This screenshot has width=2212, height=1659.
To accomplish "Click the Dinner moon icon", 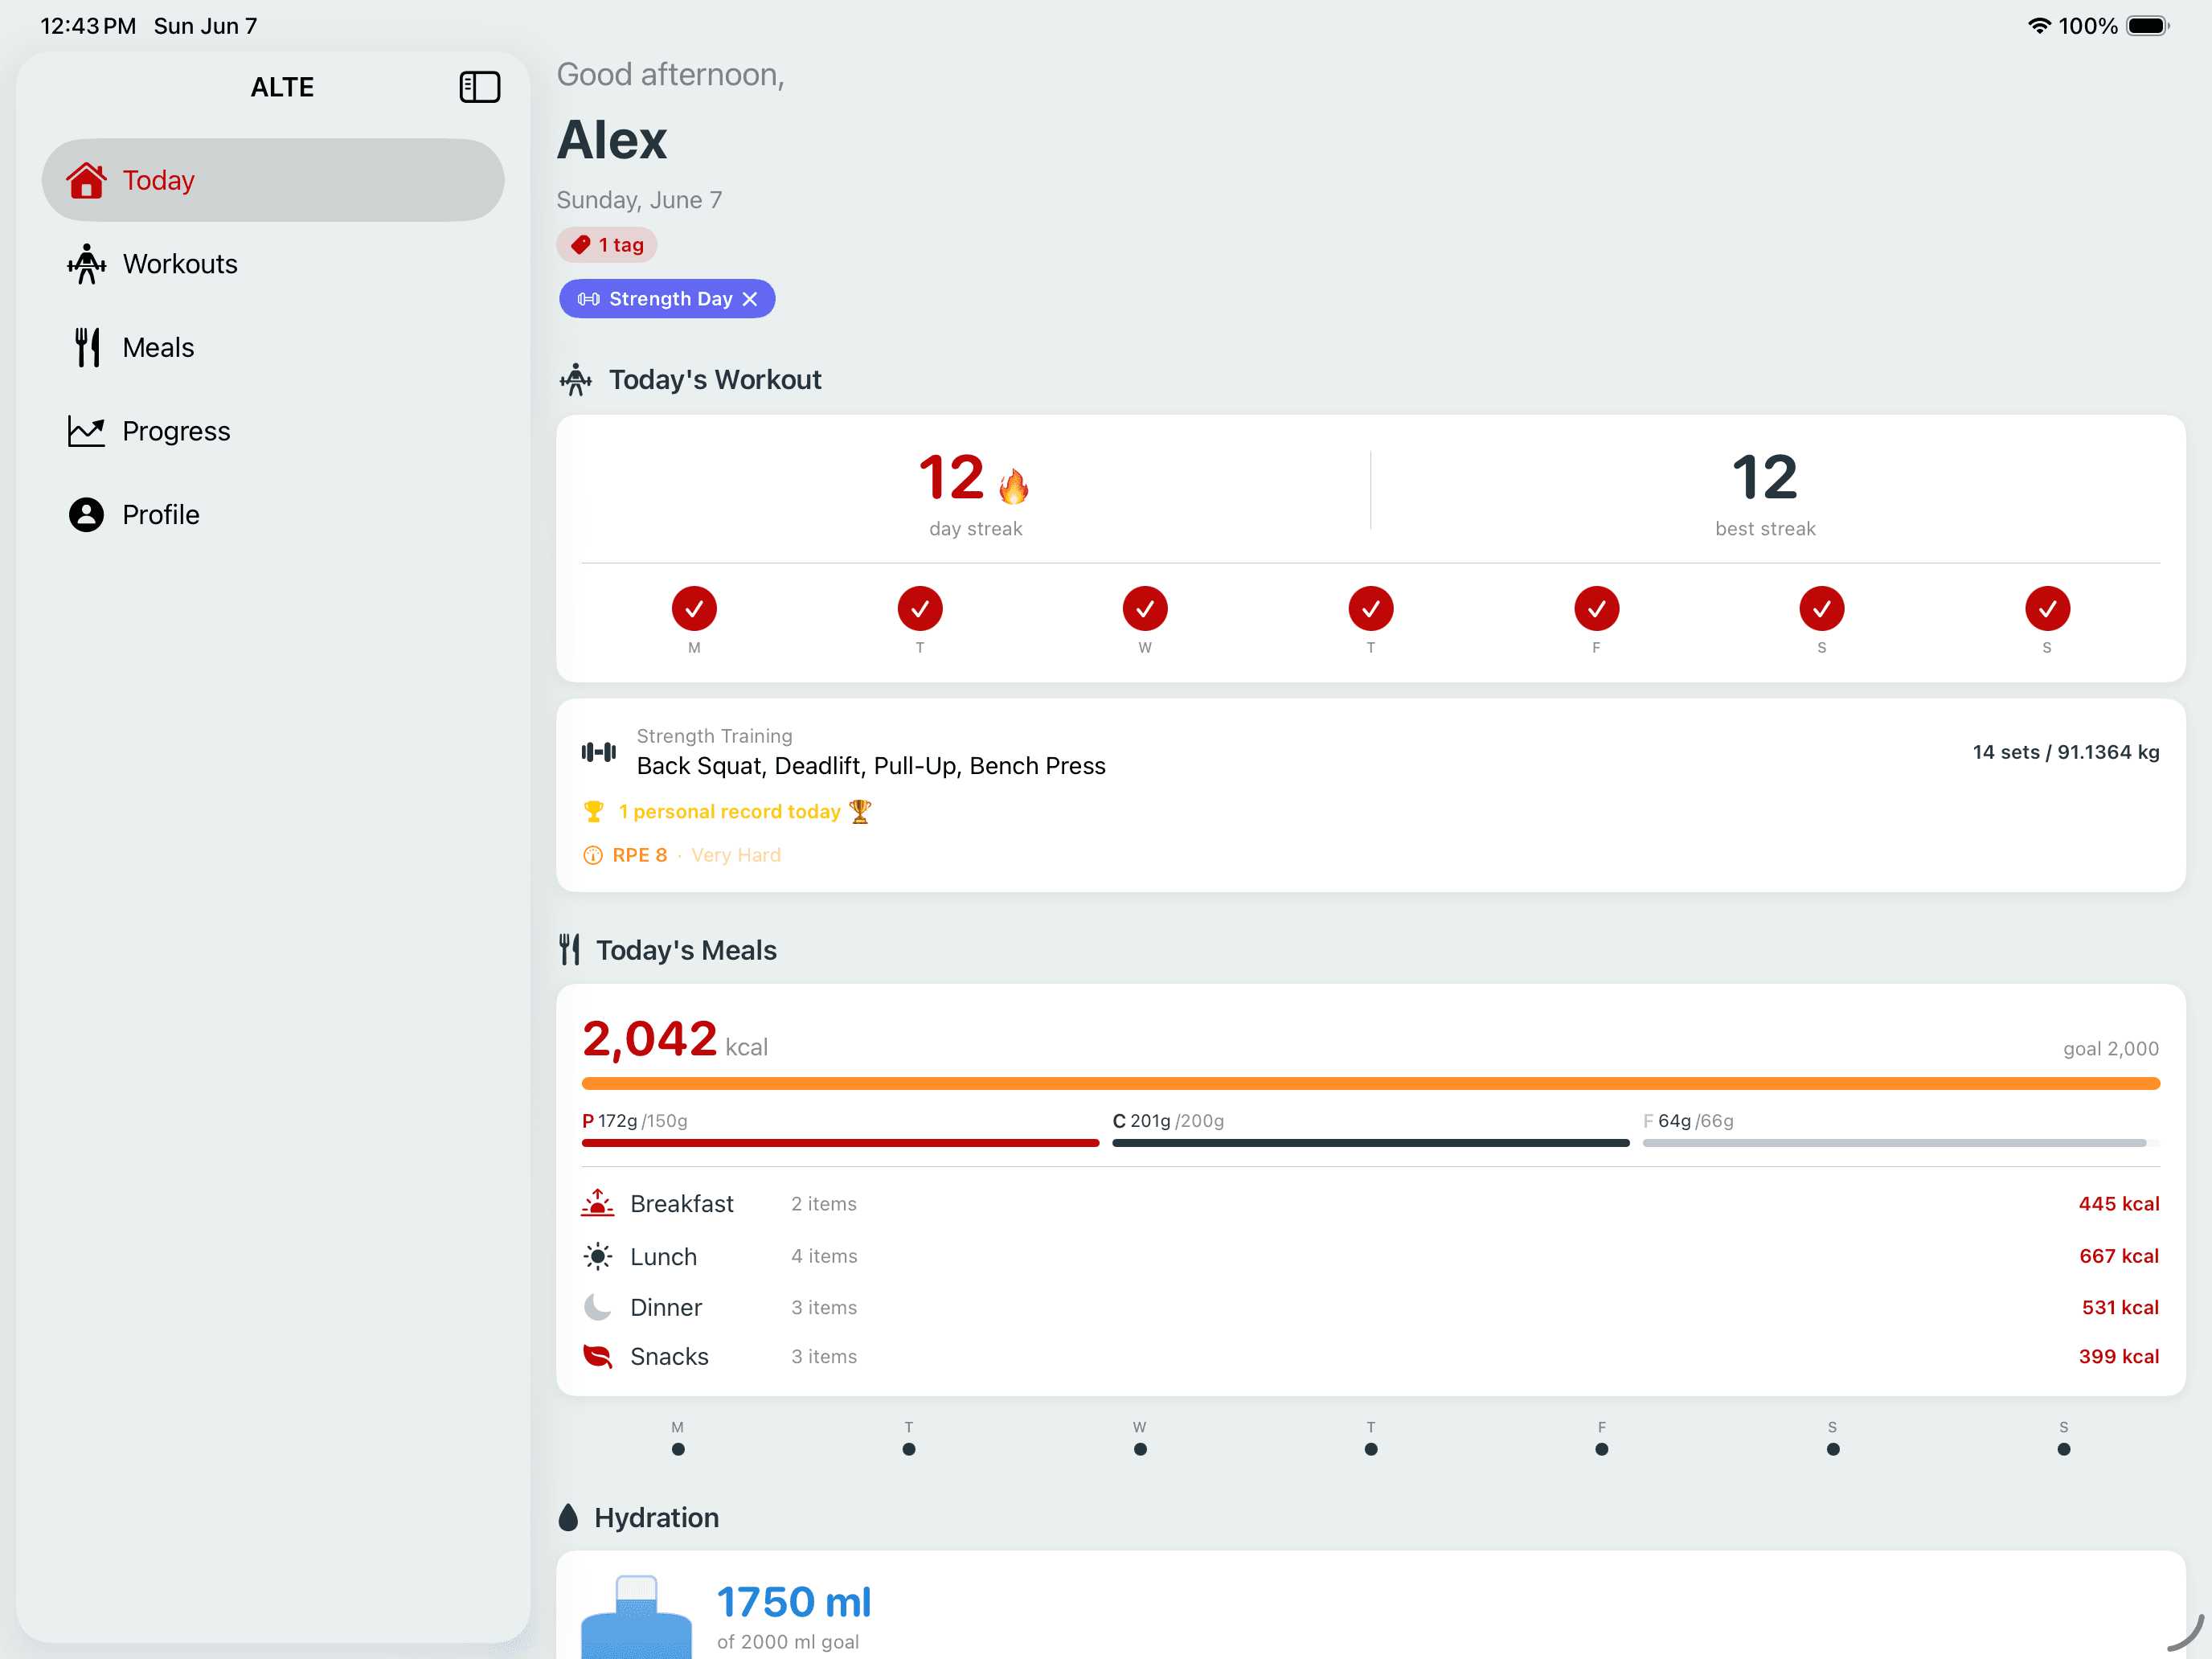I will tap(598, 1307).
